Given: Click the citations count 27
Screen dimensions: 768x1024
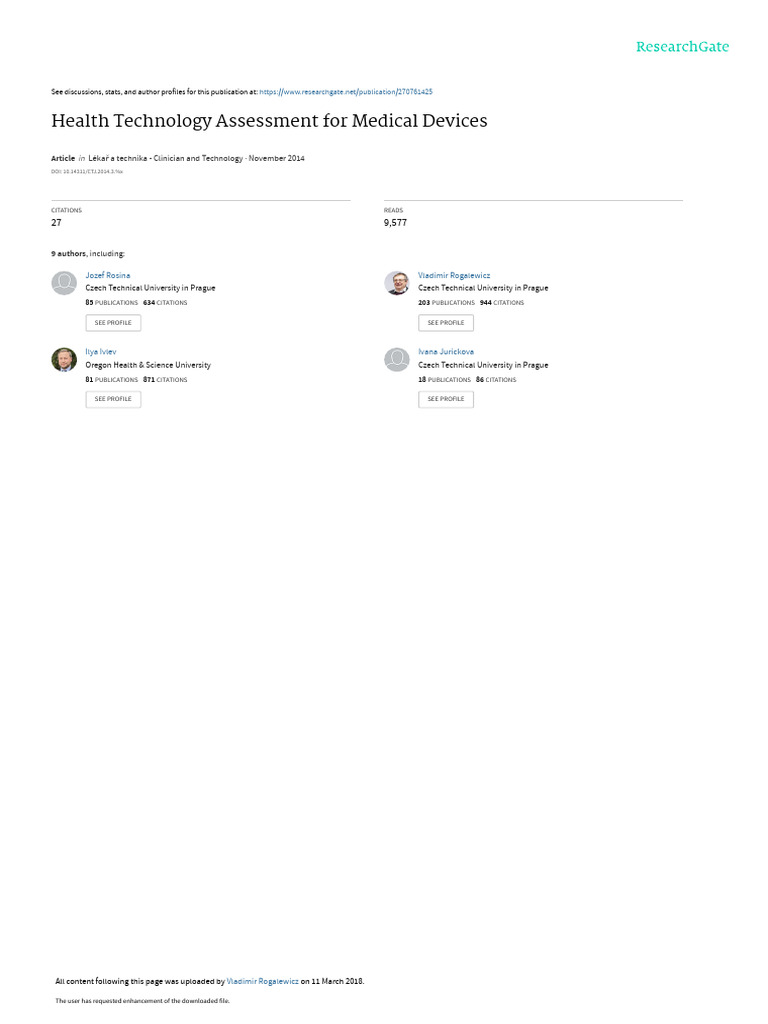Looking at the screenshot, I should click(56, 223).
